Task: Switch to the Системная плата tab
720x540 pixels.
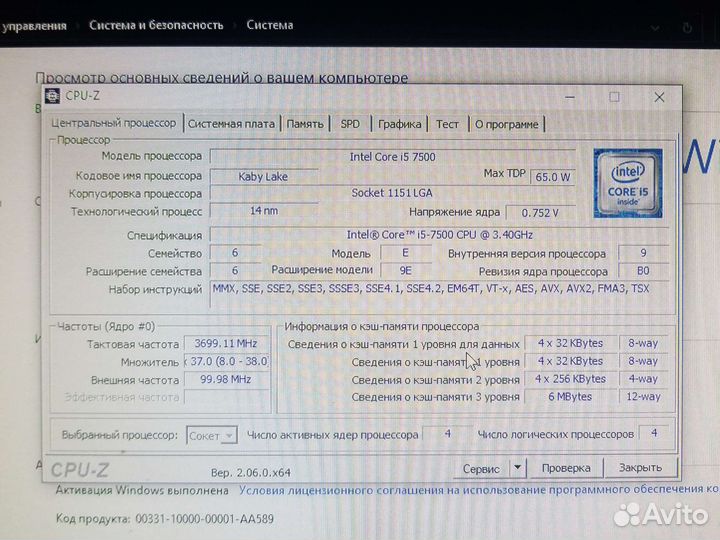Action: 231,124
